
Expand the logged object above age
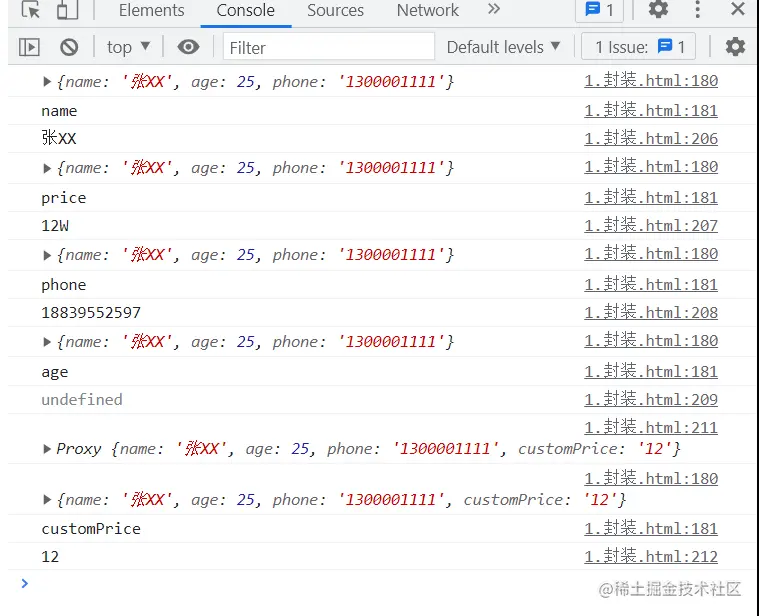(47, 342)
